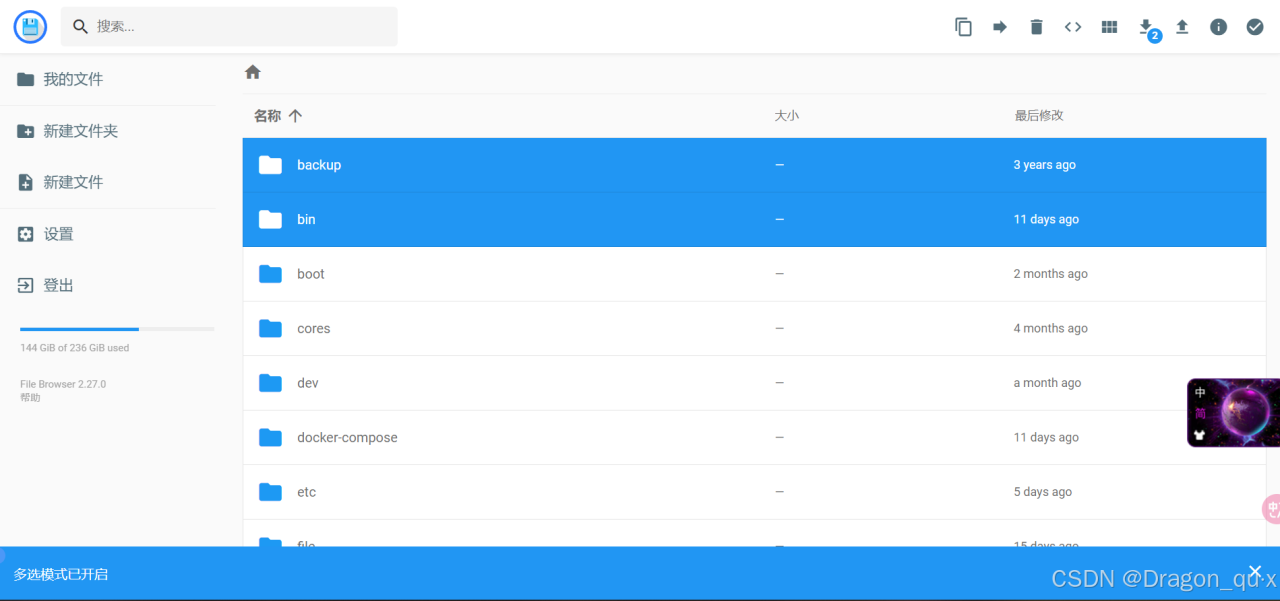Click 'a month ago' in dev row
The width and height of the screenshot is (1280, 601).
(1047, 383)
